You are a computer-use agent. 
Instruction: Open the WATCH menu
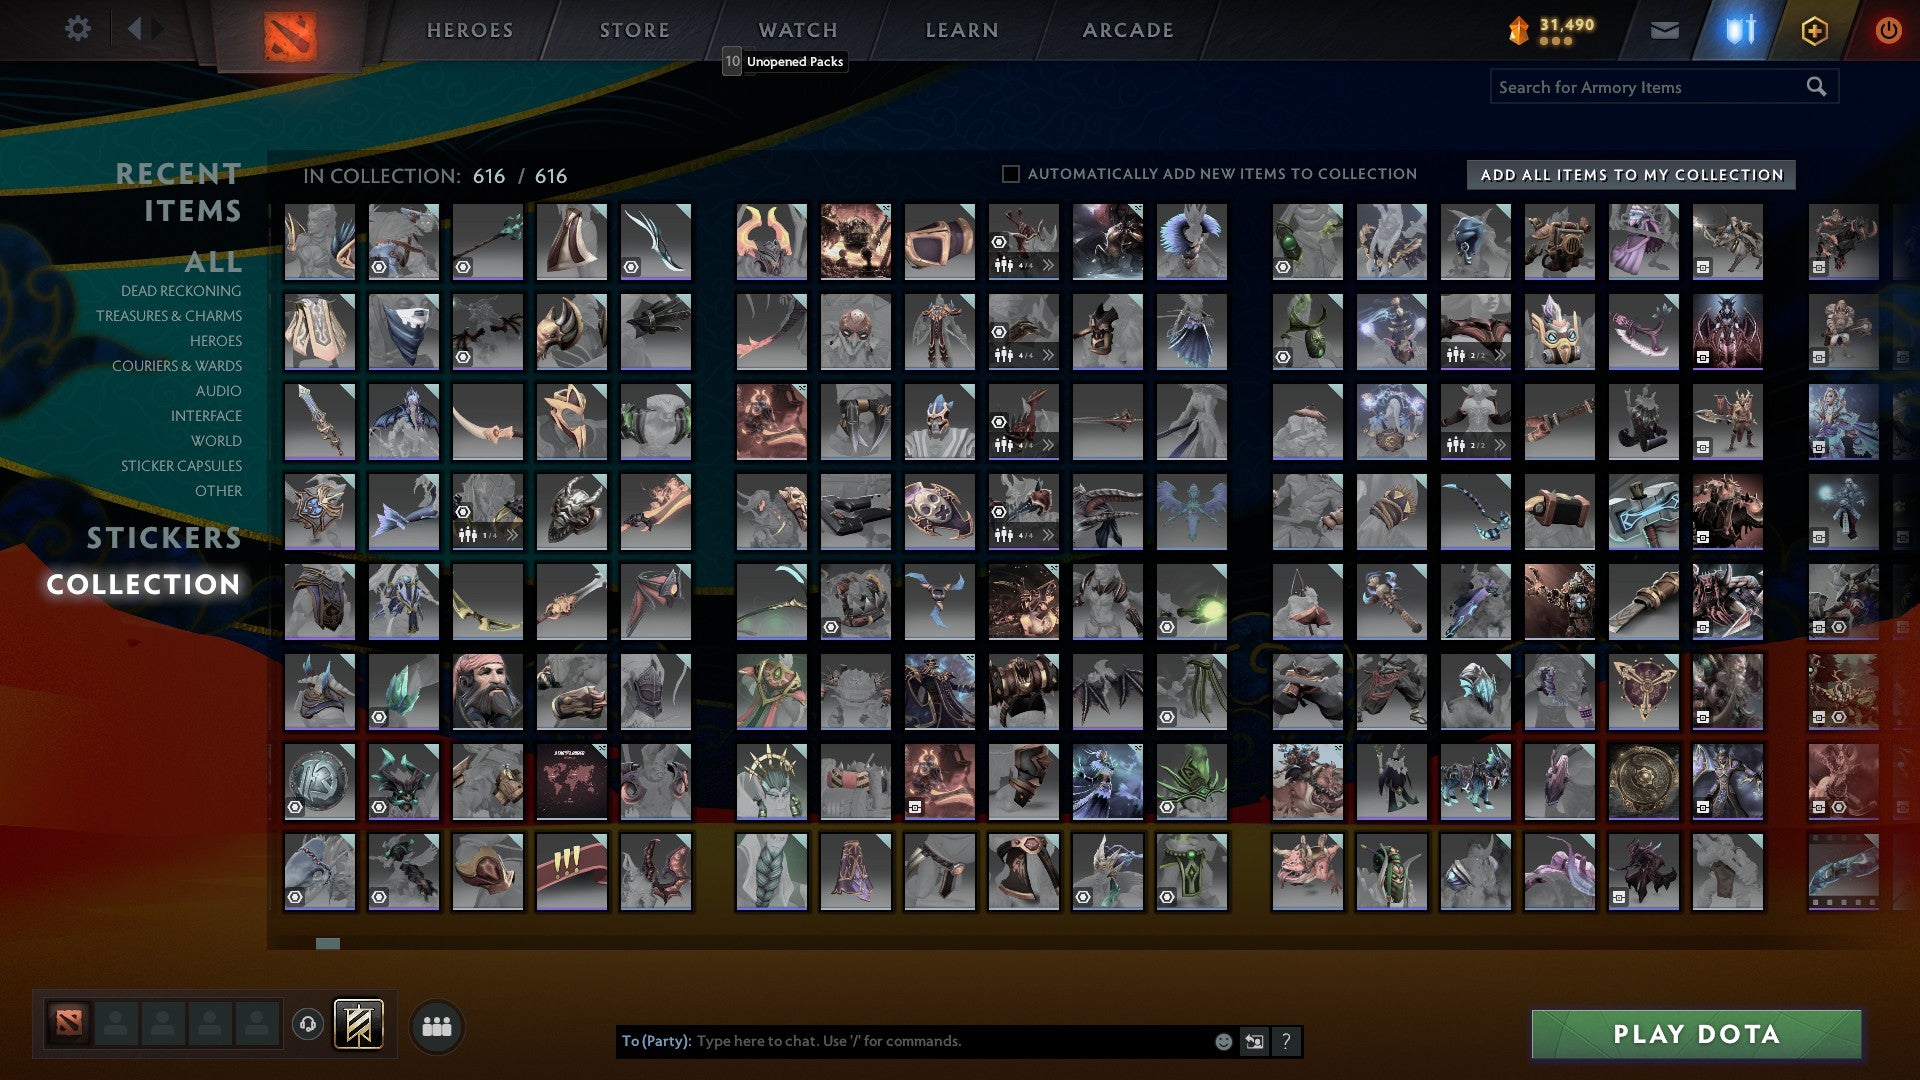pyautogui.click(x=797, y=29)
